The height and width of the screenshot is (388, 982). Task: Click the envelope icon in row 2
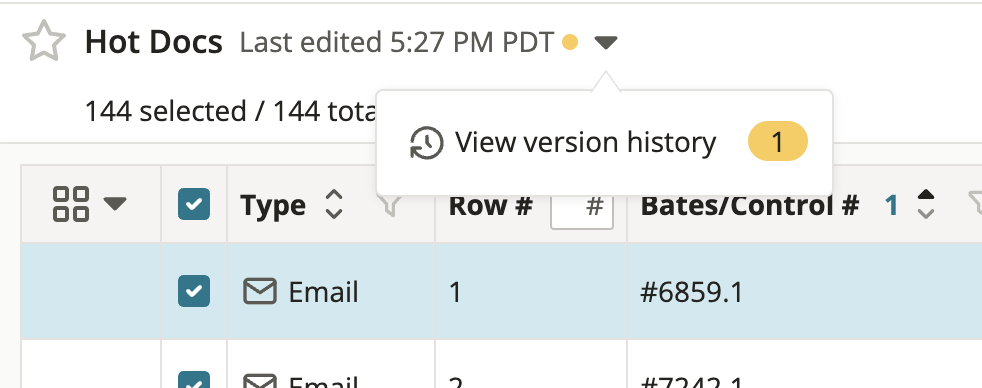tap(260, 380)
